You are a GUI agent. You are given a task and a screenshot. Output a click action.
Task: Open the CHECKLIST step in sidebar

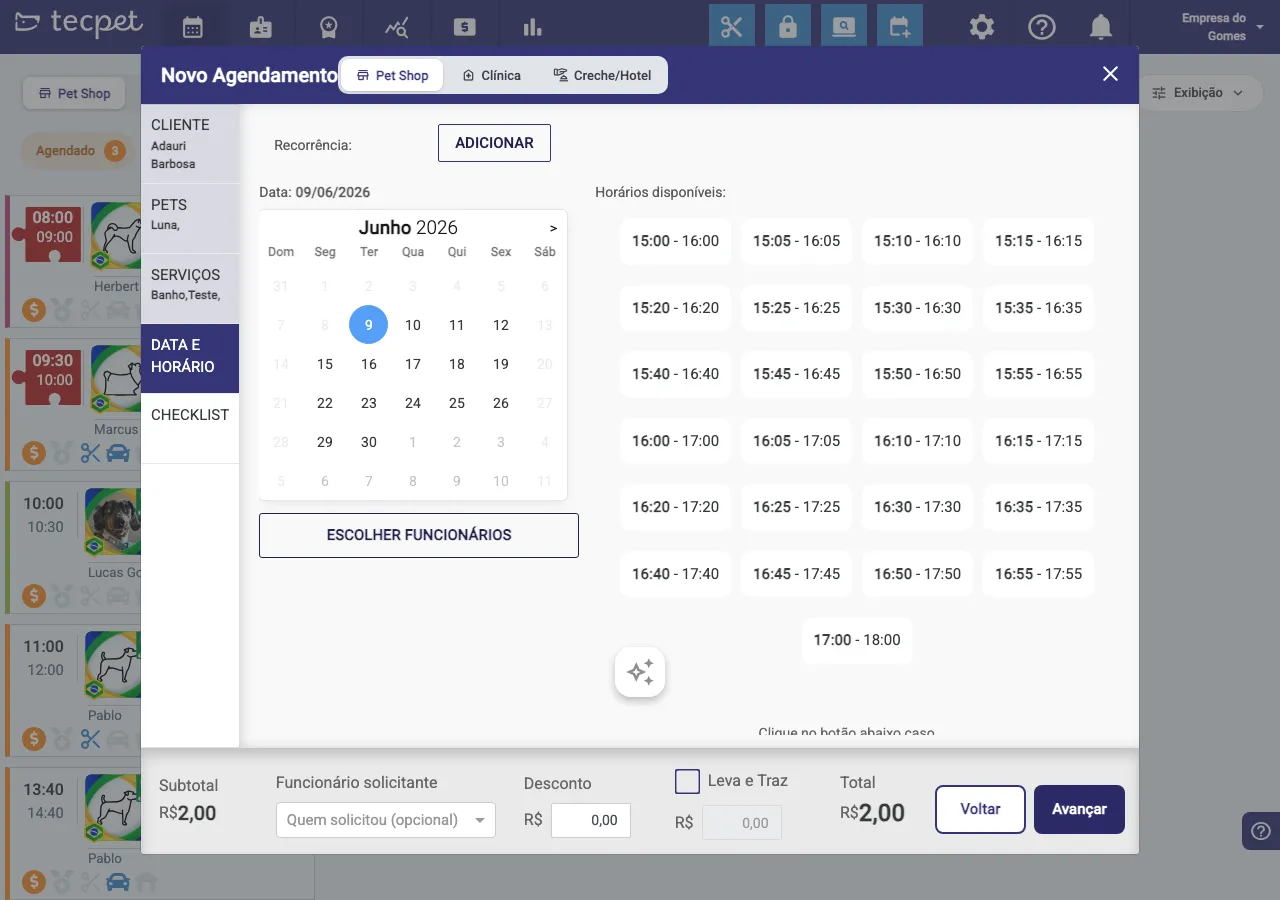click(190, 428)
